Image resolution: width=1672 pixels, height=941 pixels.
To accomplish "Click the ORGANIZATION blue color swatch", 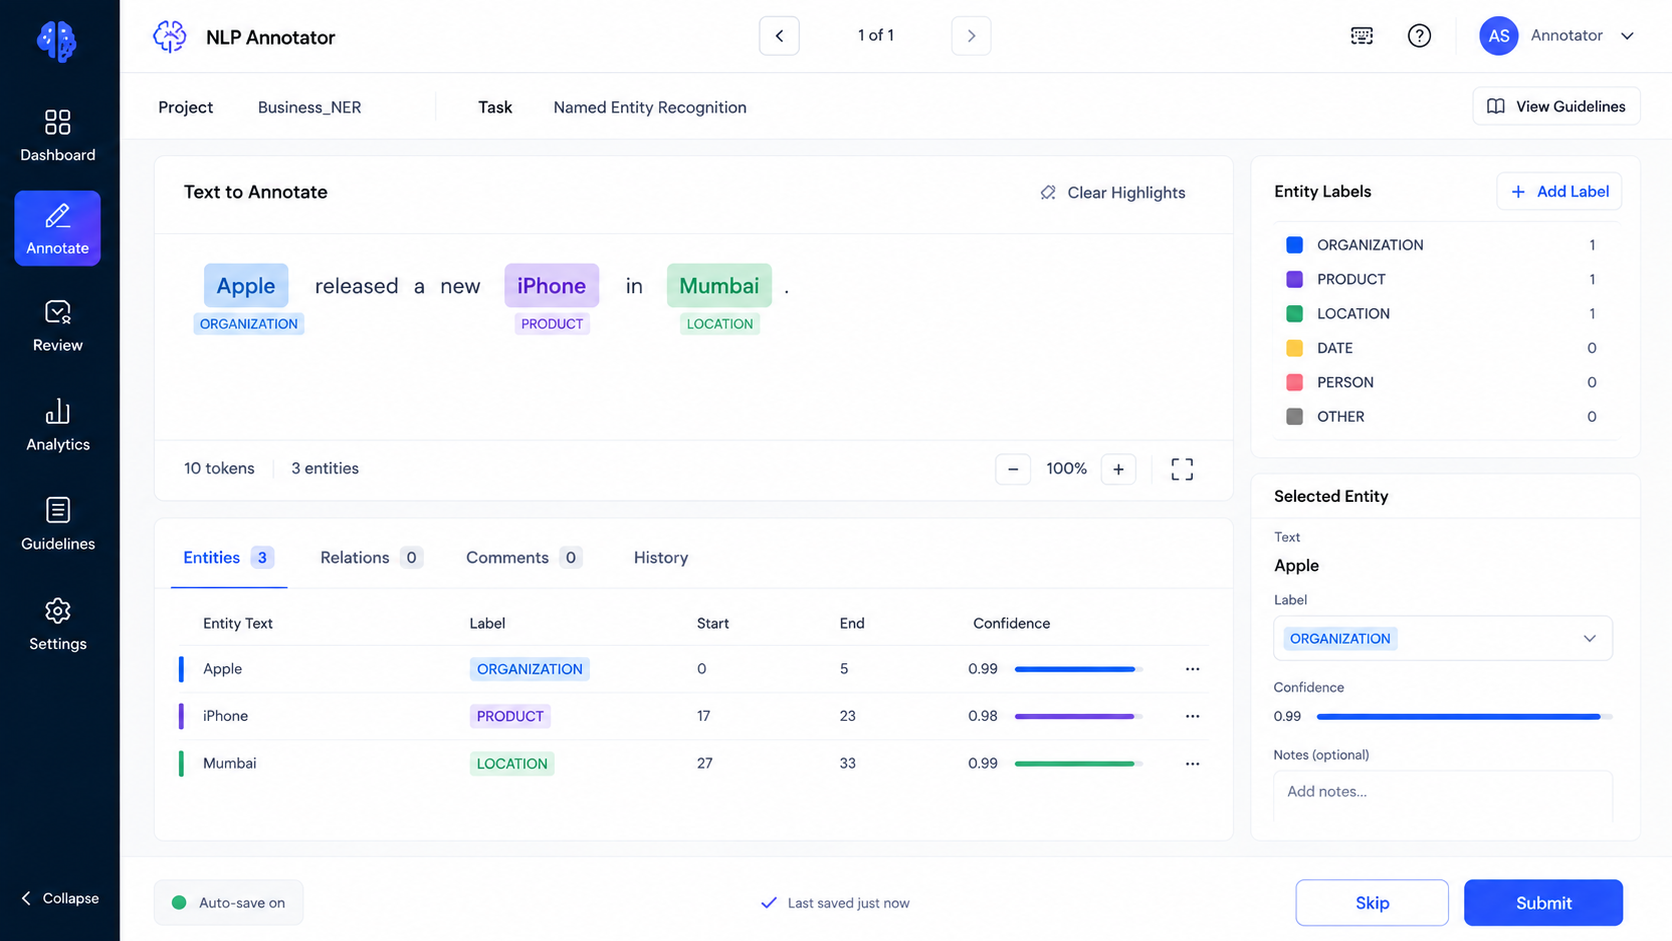I will click(1294, 245).
